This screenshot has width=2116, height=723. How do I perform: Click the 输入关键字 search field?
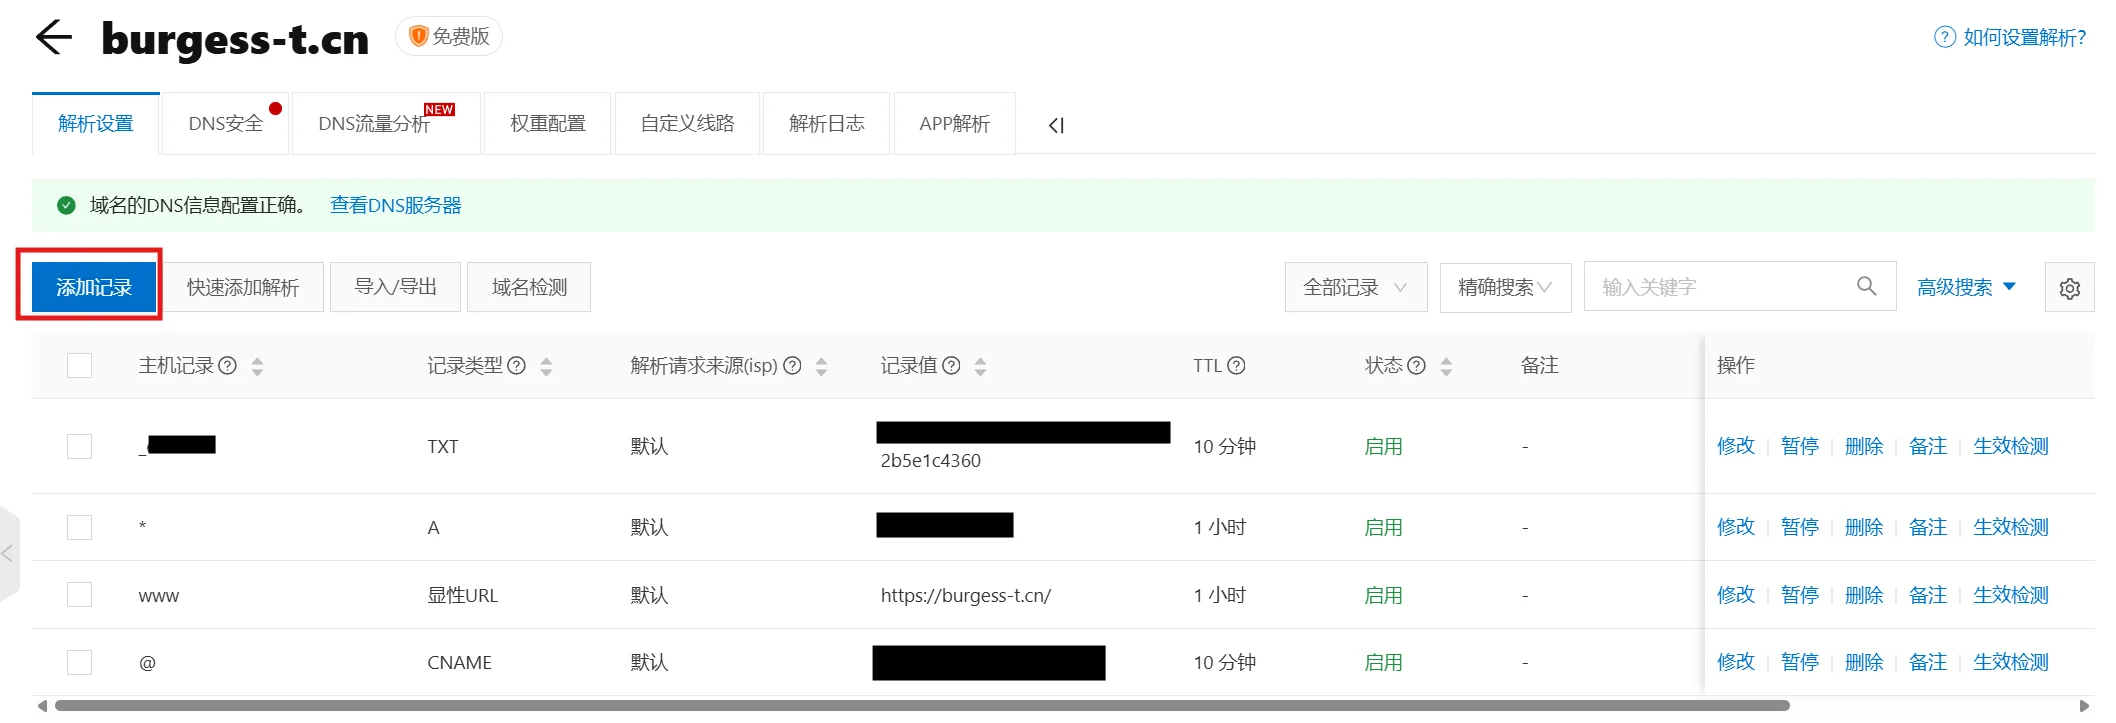(x=1720, y=288)
